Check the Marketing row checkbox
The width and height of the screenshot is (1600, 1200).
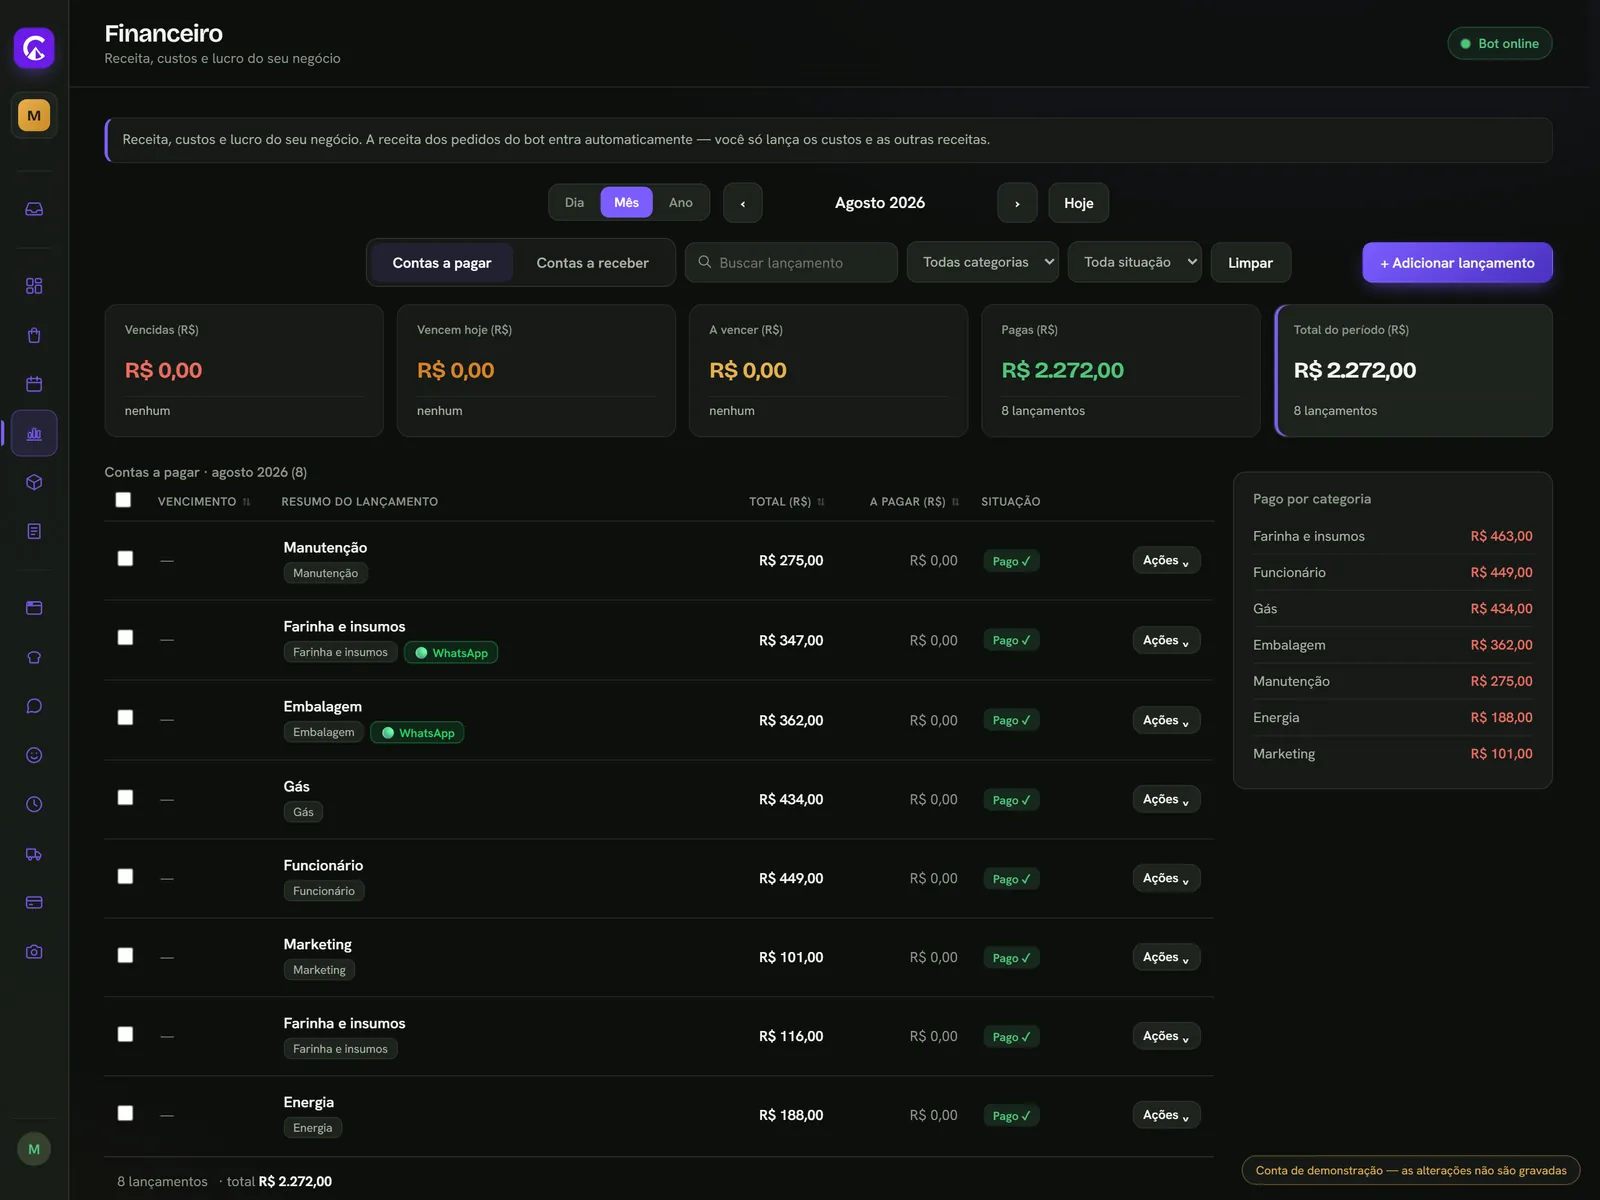click(x=125, y=955)
